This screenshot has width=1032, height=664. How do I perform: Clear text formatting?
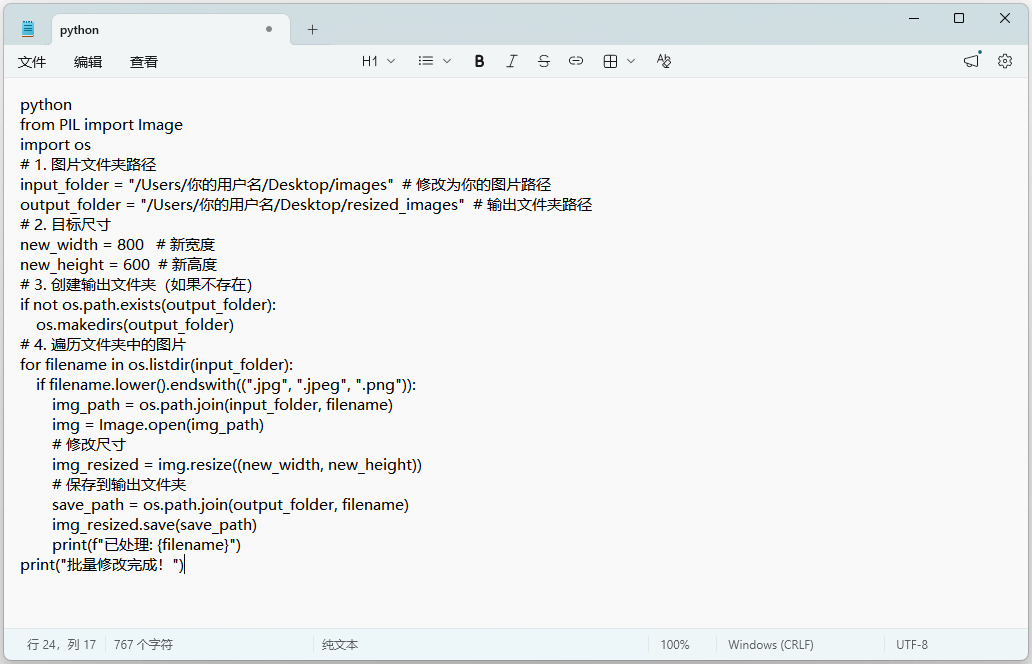tap(663, 61)
